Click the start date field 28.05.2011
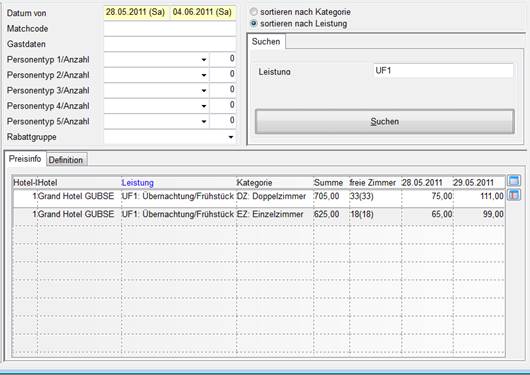Screen dimensions: 530x375 135,12
